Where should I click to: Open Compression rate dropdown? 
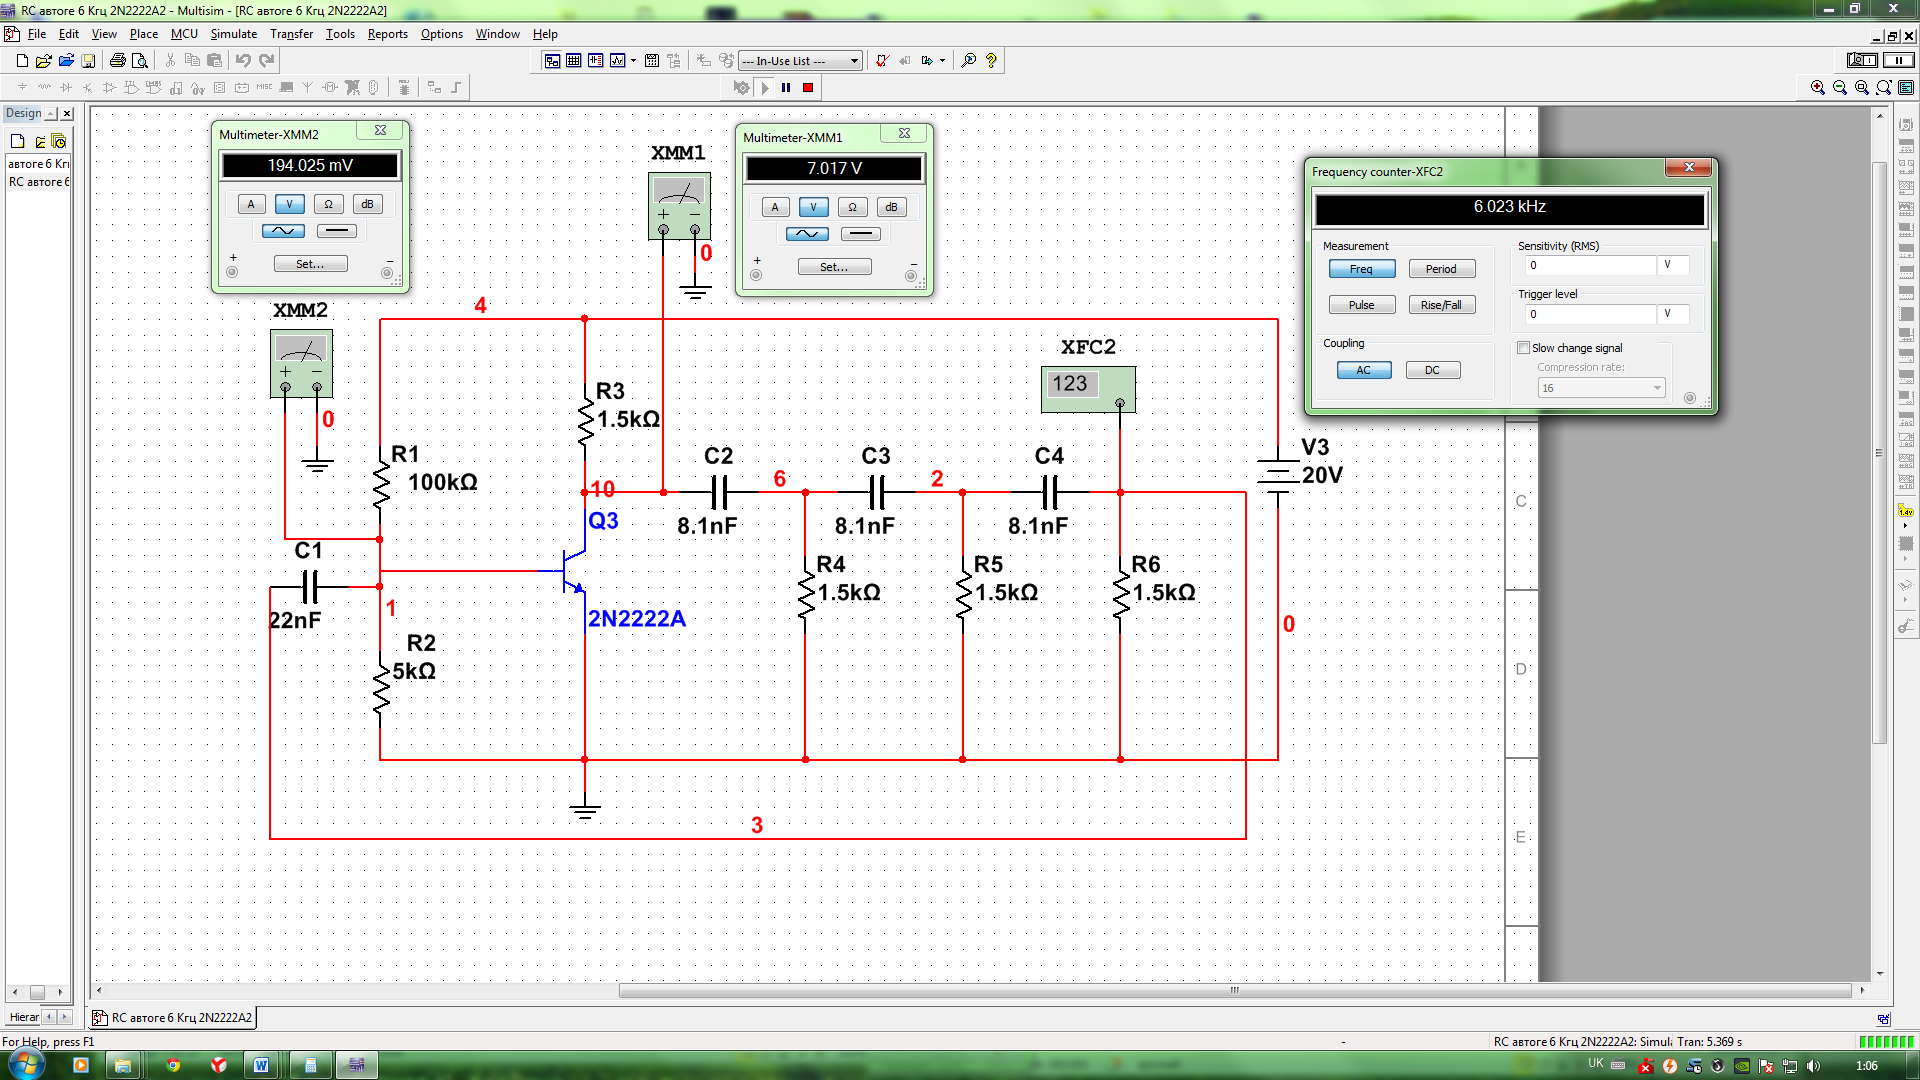click(1601, 388)
